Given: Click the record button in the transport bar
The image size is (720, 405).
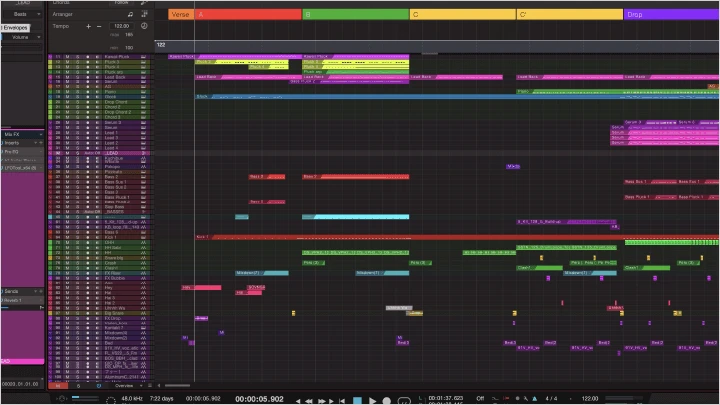Looking at the screenshot, I should (387, 401).
